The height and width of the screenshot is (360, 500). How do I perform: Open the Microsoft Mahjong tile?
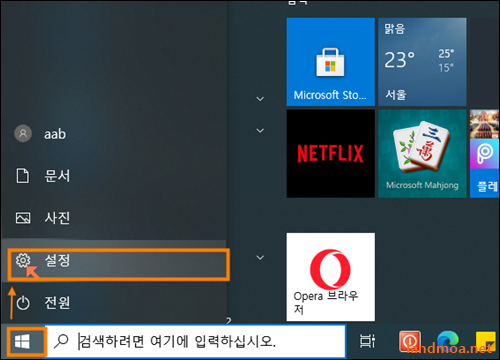[x=422, y=154]
